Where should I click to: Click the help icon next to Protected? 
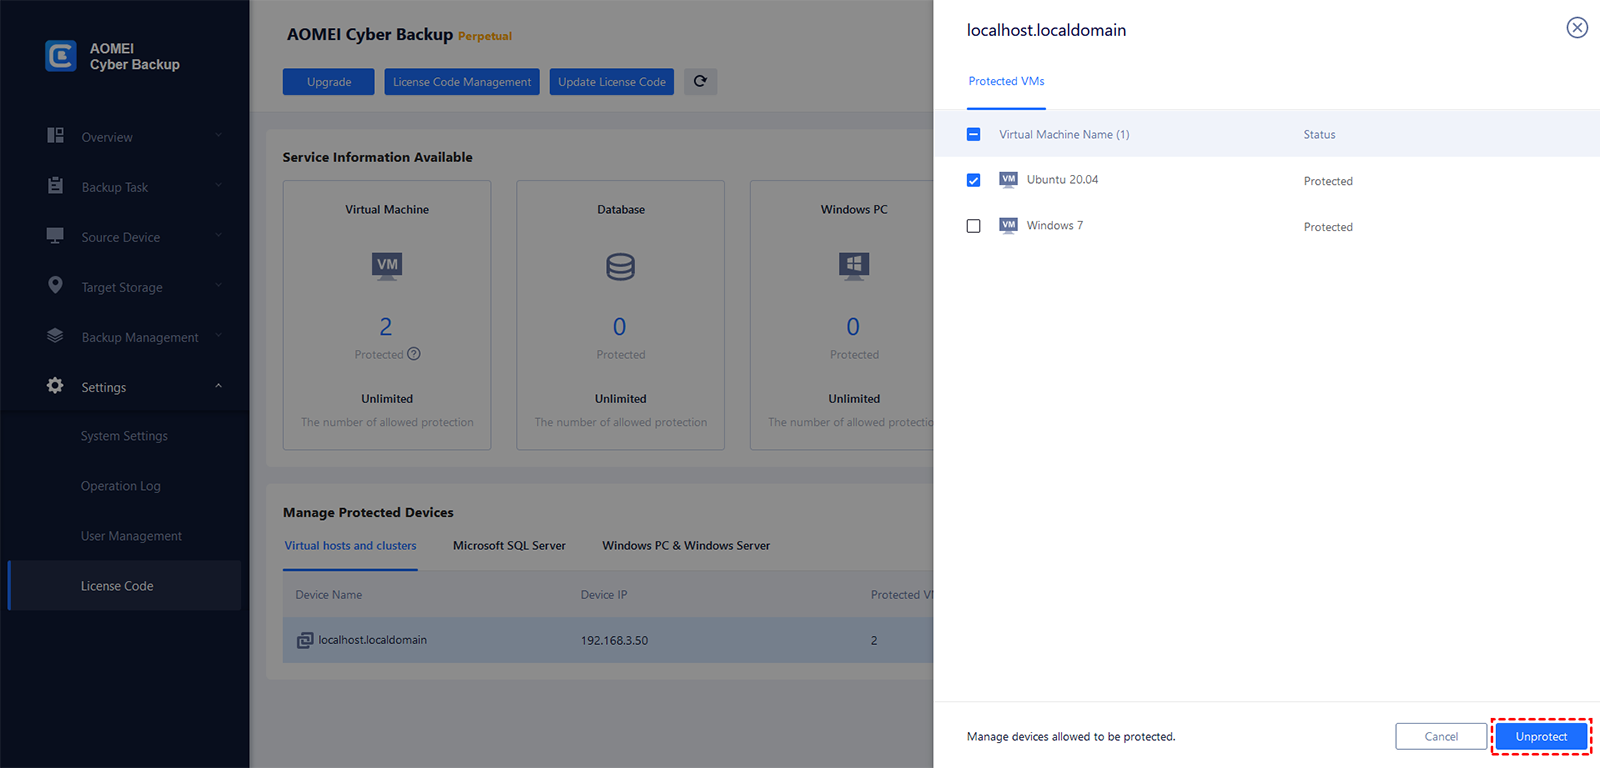point(414,354)
